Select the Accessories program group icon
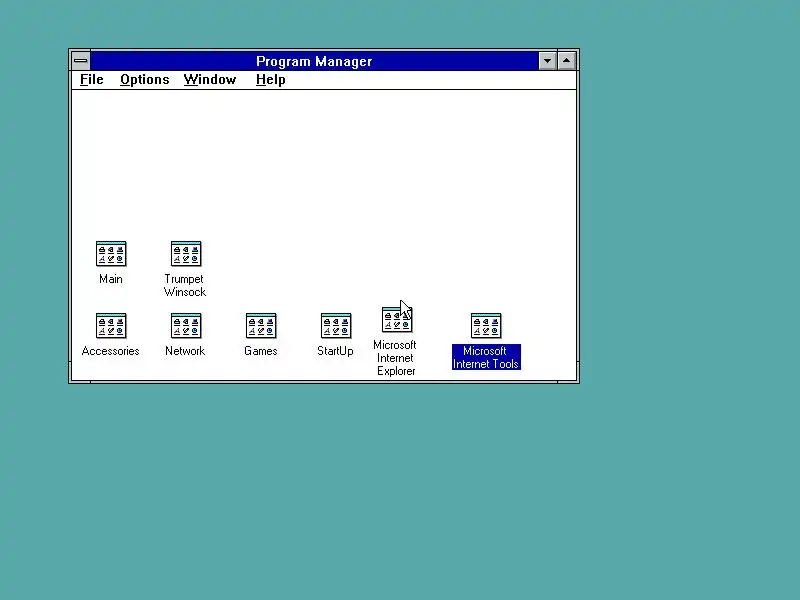 pos(111,326)
